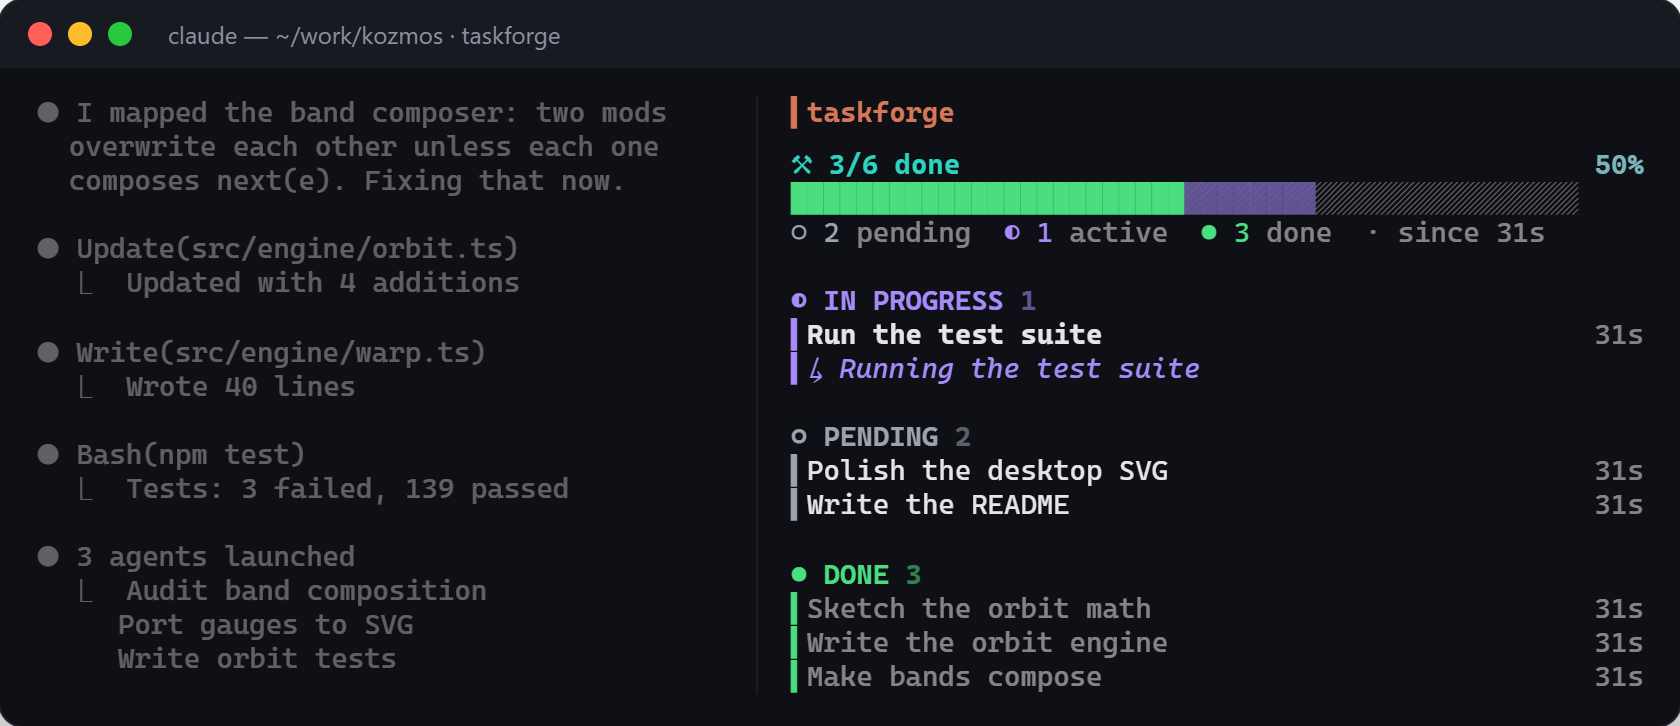Click the 'Running the test suite' status line
The height and width of the screenshot is (726, 1680).
point(1019,369)
